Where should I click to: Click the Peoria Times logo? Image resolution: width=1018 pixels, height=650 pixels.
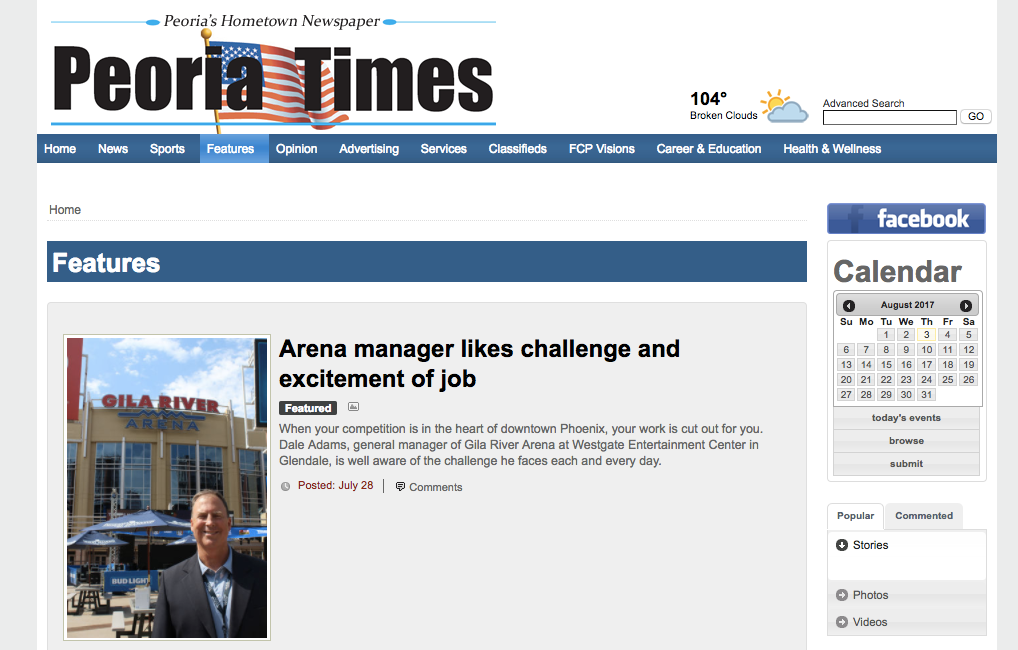coord(273,73)
